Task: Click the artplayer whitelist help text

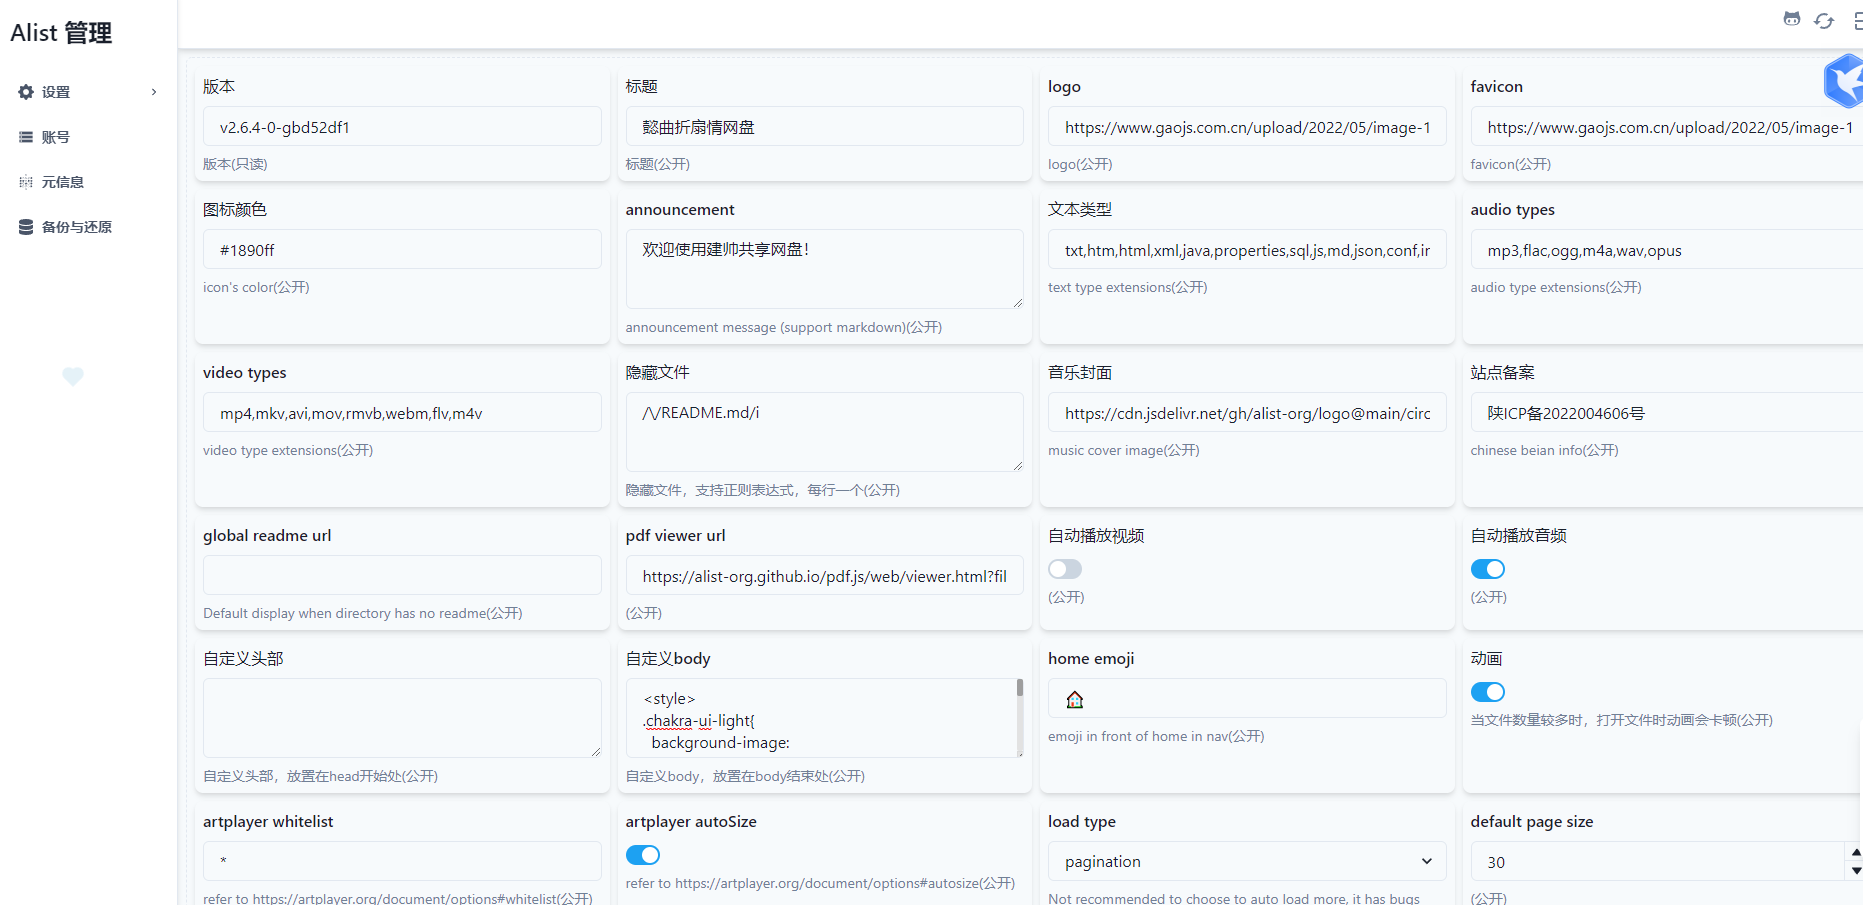Action: [x=397, y=898]
